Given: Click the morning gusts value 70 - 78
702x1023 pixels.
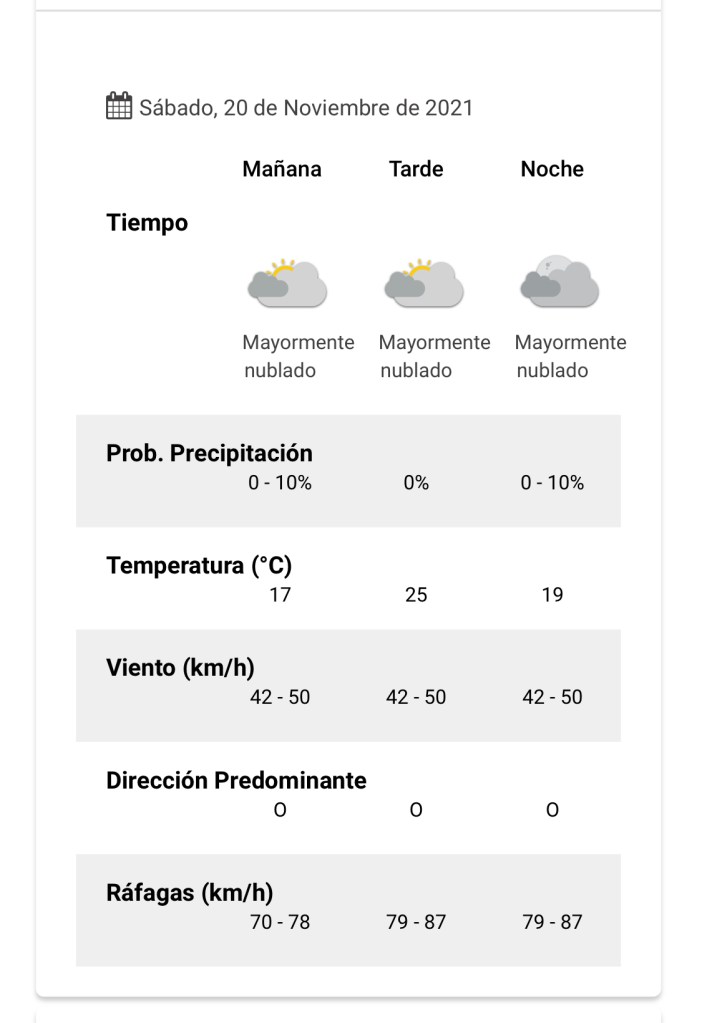Looking at the screenshot, I should tap(280, 922).
